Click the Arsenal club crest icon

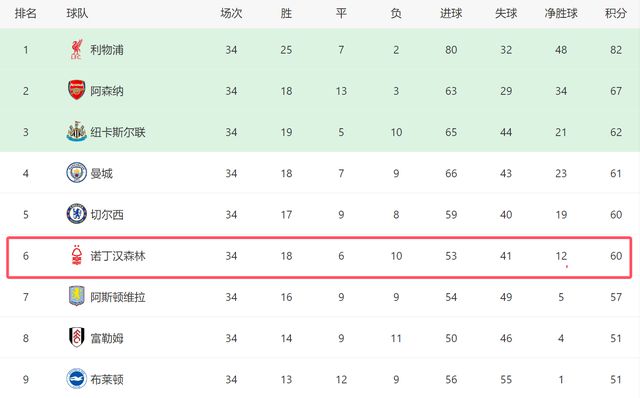pos(76,90)
